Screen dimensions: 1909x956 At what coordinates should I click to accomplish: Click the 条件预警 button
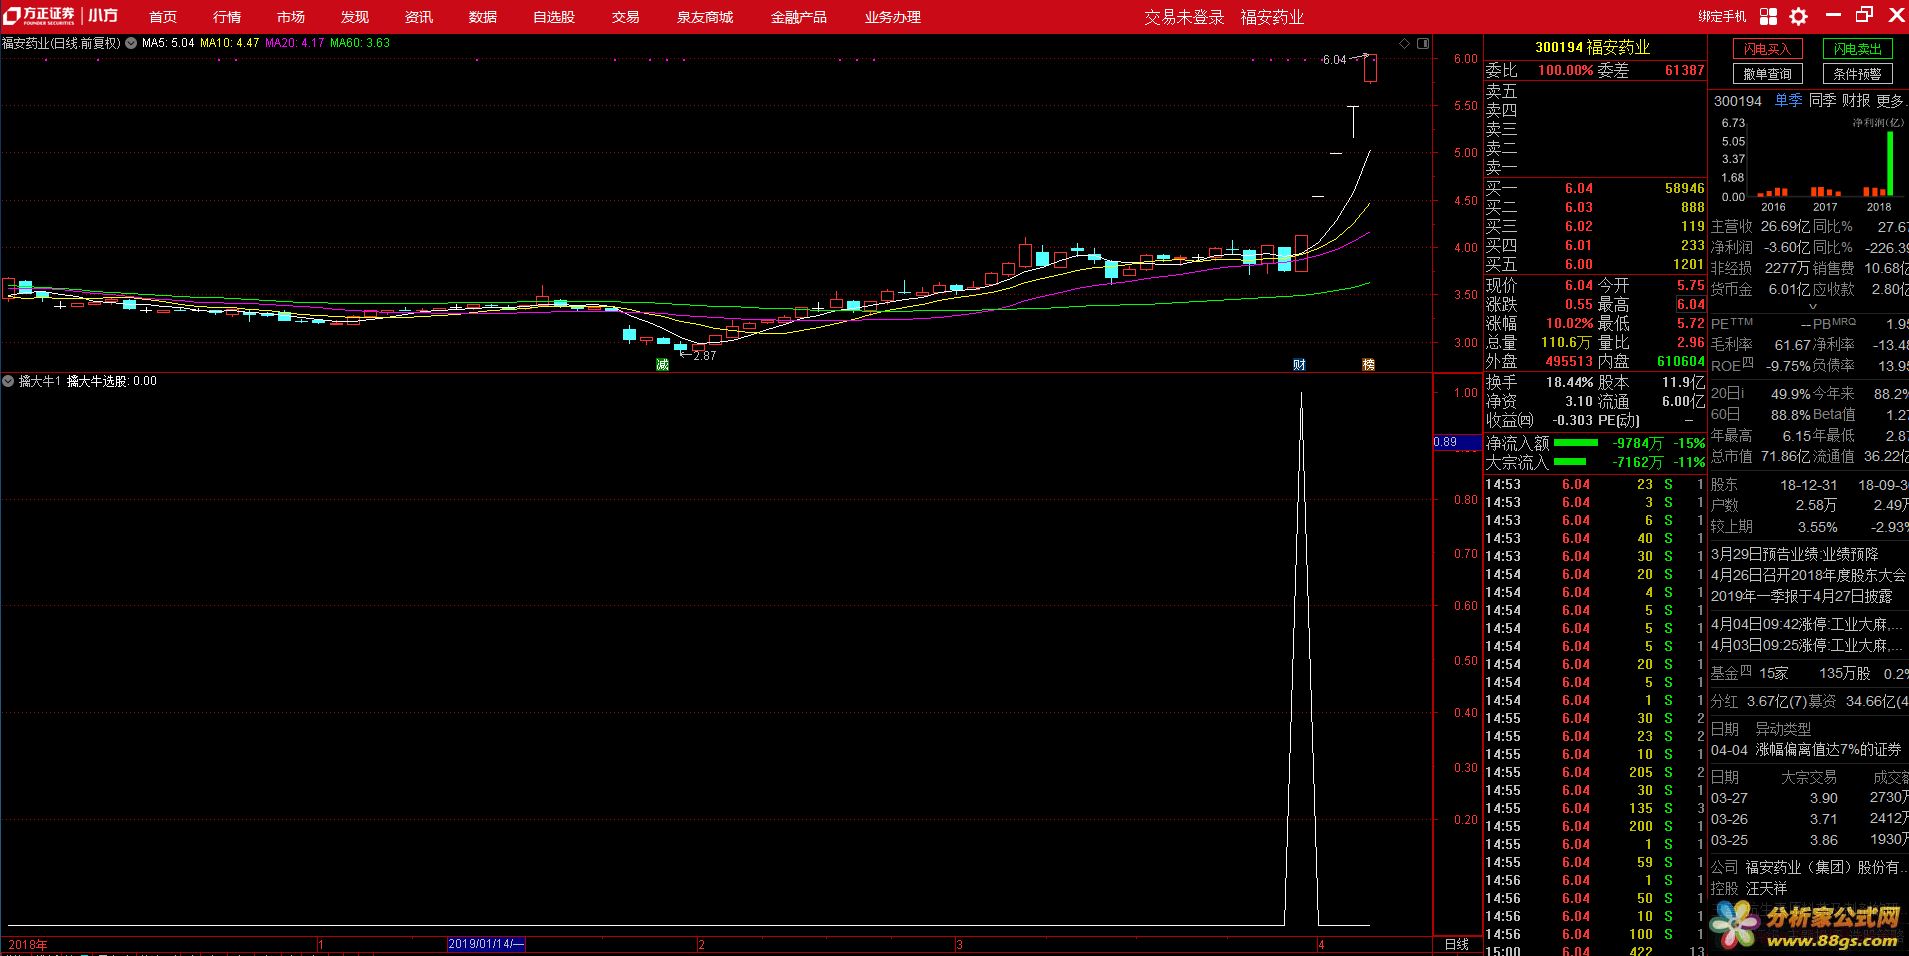tap(1858, 74)
